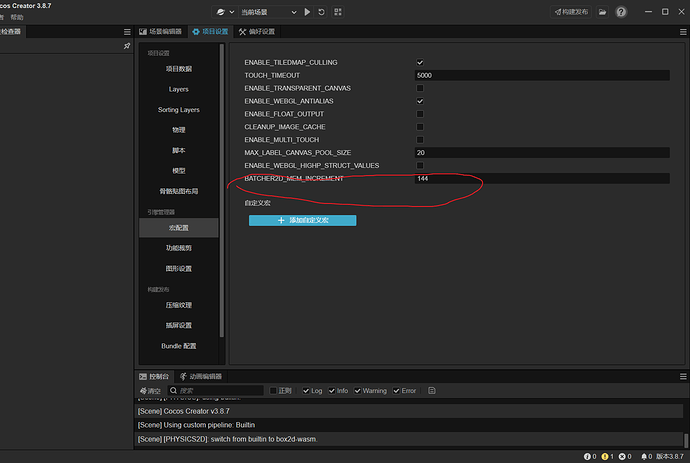Click the pin icon in inspector

(x=127, y=46)
